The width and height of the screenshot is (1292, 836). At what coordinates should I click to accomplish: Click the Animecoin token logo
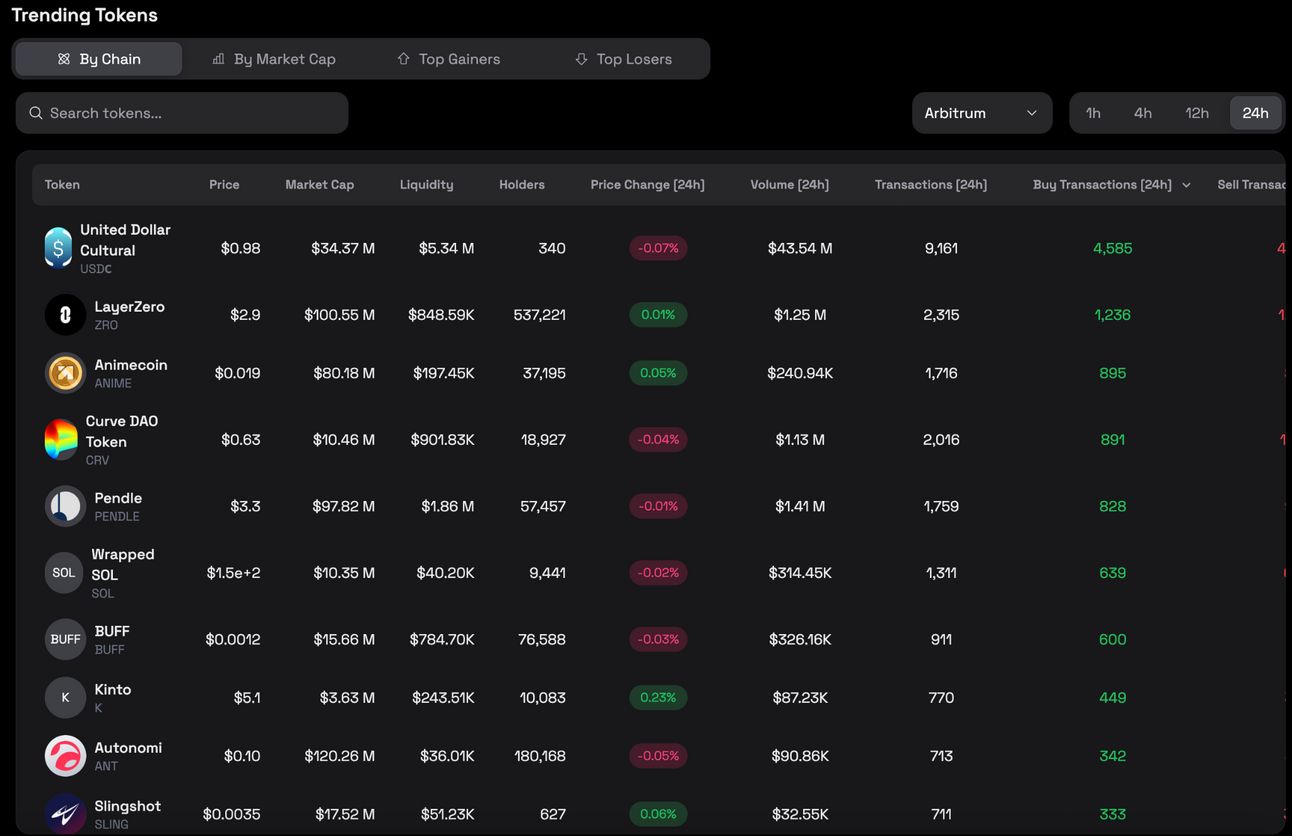65,373
